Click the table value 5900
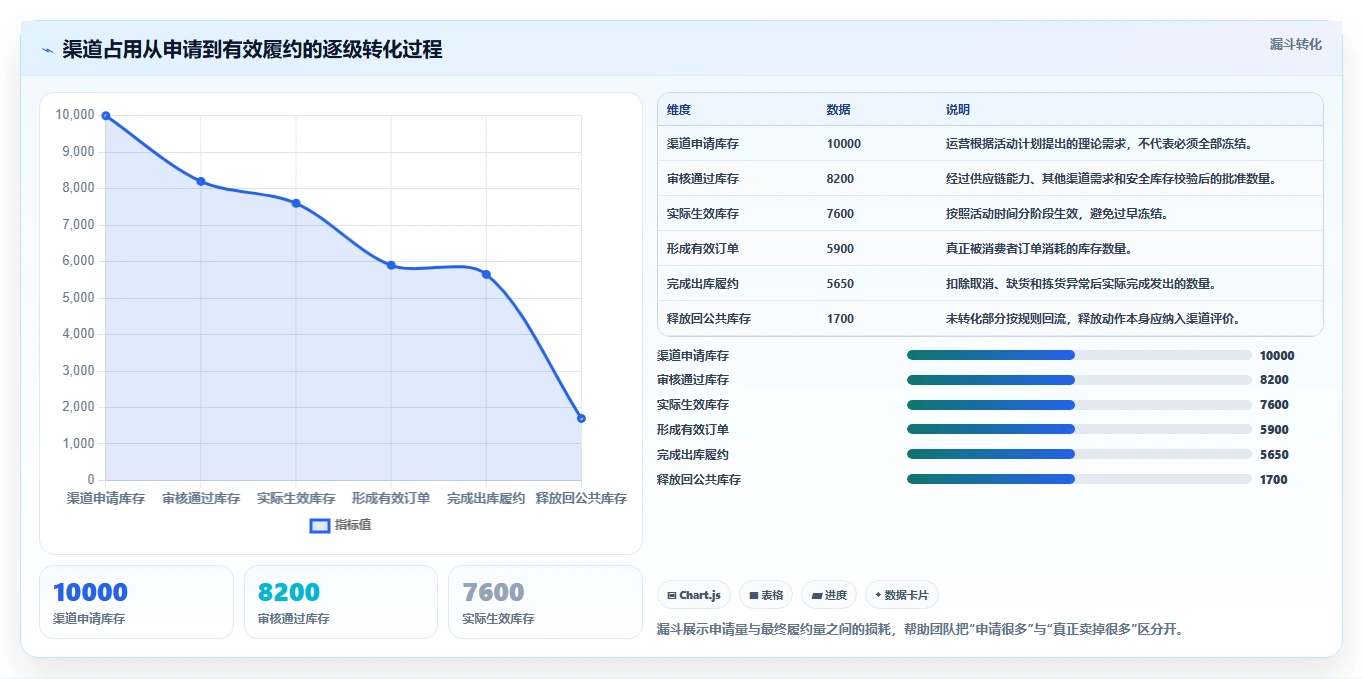This screenshot has height=679, width=1363. [840, 249]
